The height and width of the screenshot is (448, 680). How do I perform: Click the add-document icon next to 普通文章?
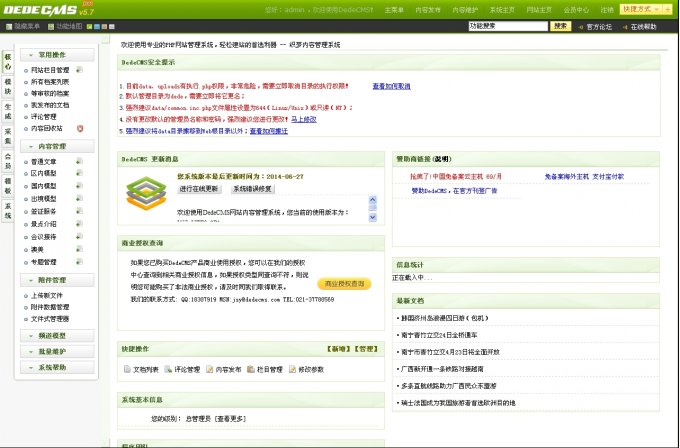[x=79, y=161]
